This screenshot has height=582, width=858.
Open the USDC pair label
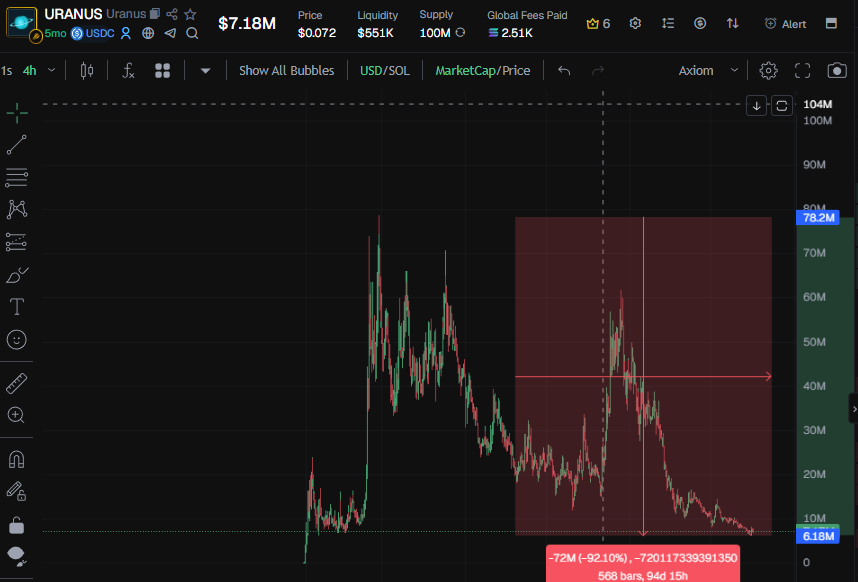pyautogui.click(x=94, y=33)
